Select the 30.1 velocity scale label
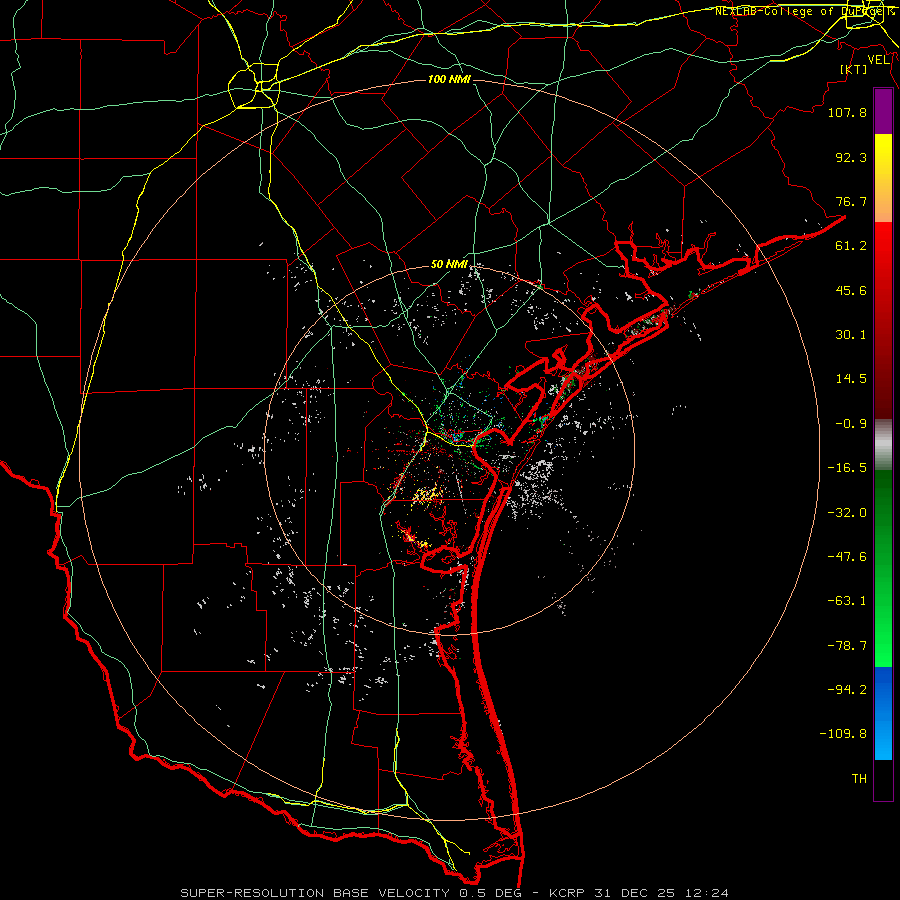 pyautogui.click(x=851, y=335)
